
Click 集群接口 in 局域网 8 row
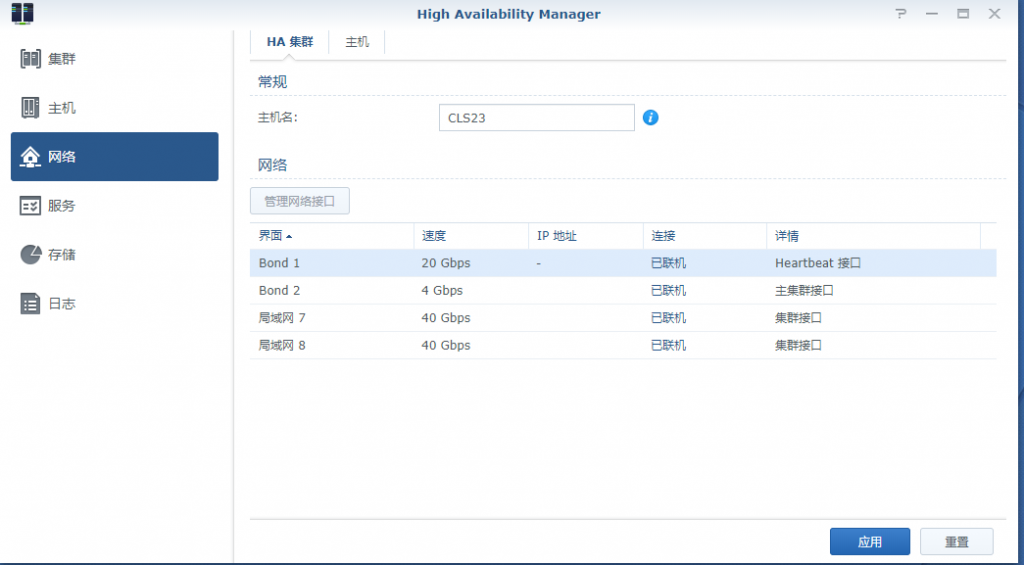click(x=799, y=346)
